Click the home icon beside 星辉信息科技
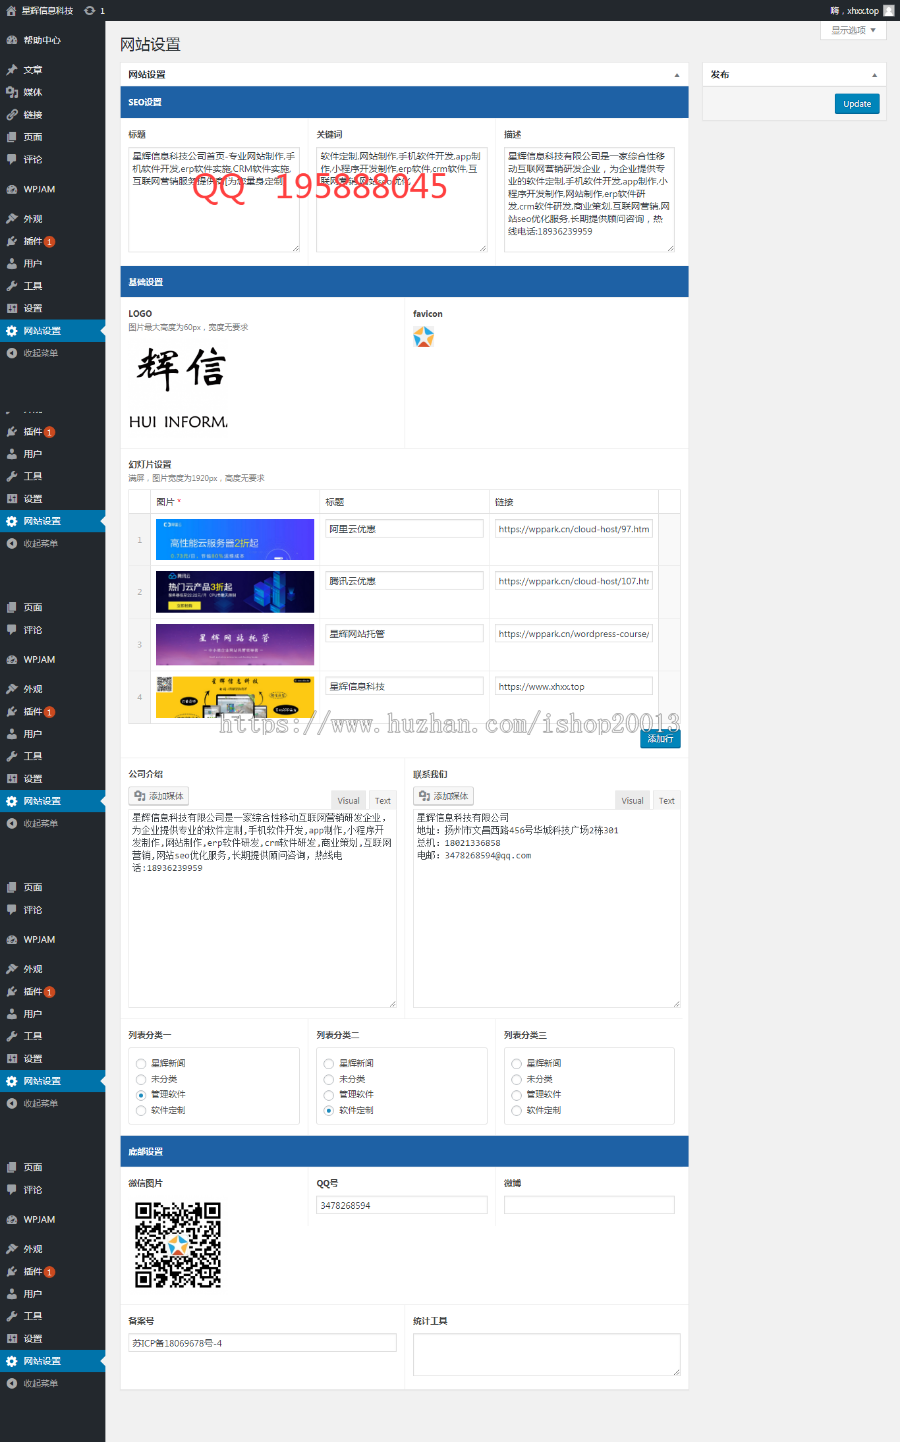 coord(11,10)
